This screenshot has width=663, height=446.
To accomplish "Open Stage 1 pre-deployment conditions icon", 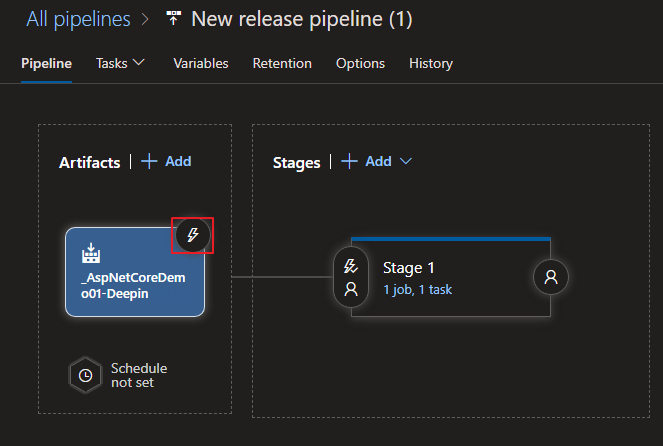I will 351,278.
